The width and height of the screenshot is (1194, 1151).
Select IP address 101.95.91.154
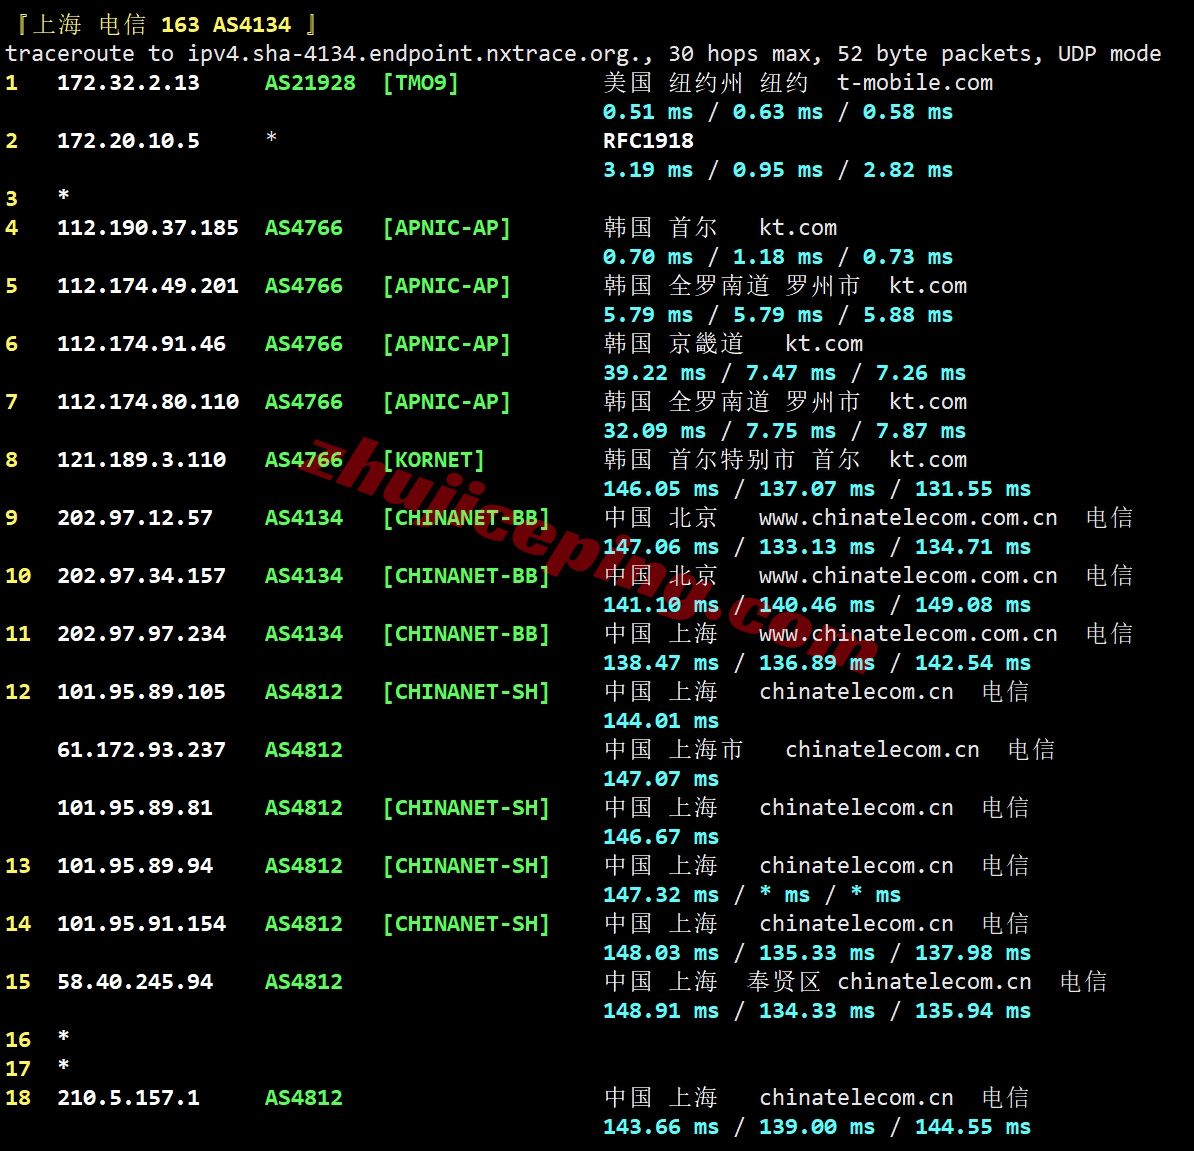141,924
